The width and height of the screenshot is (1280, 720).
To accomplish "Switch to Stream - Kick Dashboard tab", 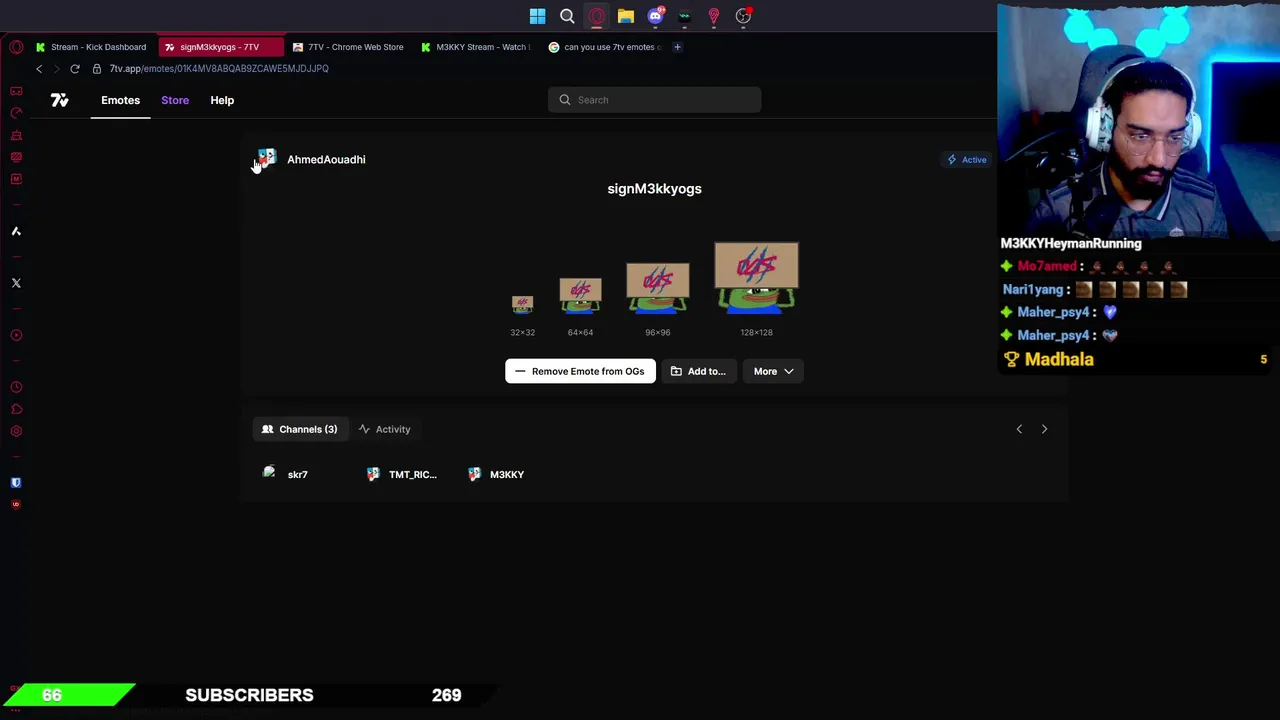I will coord(91,47).
